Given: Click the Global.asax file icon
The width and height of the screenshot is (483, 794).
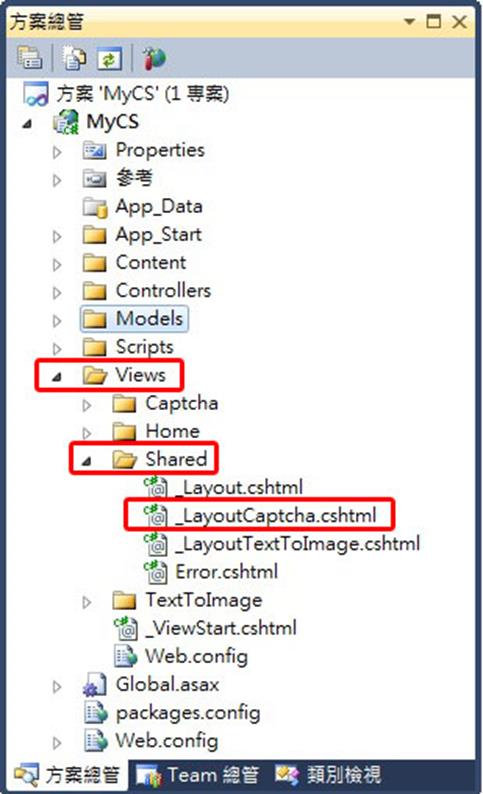Looking at the screenshot, I should pos(95,685).
